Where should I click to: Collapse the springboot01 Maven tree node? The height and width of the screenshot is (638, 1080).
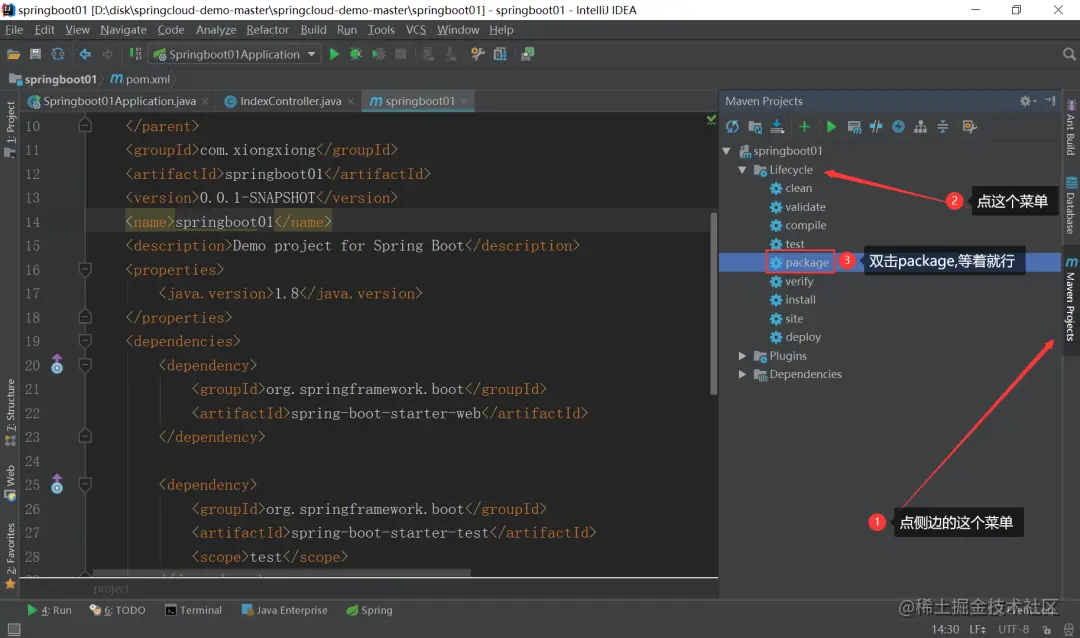coord(727,151)
